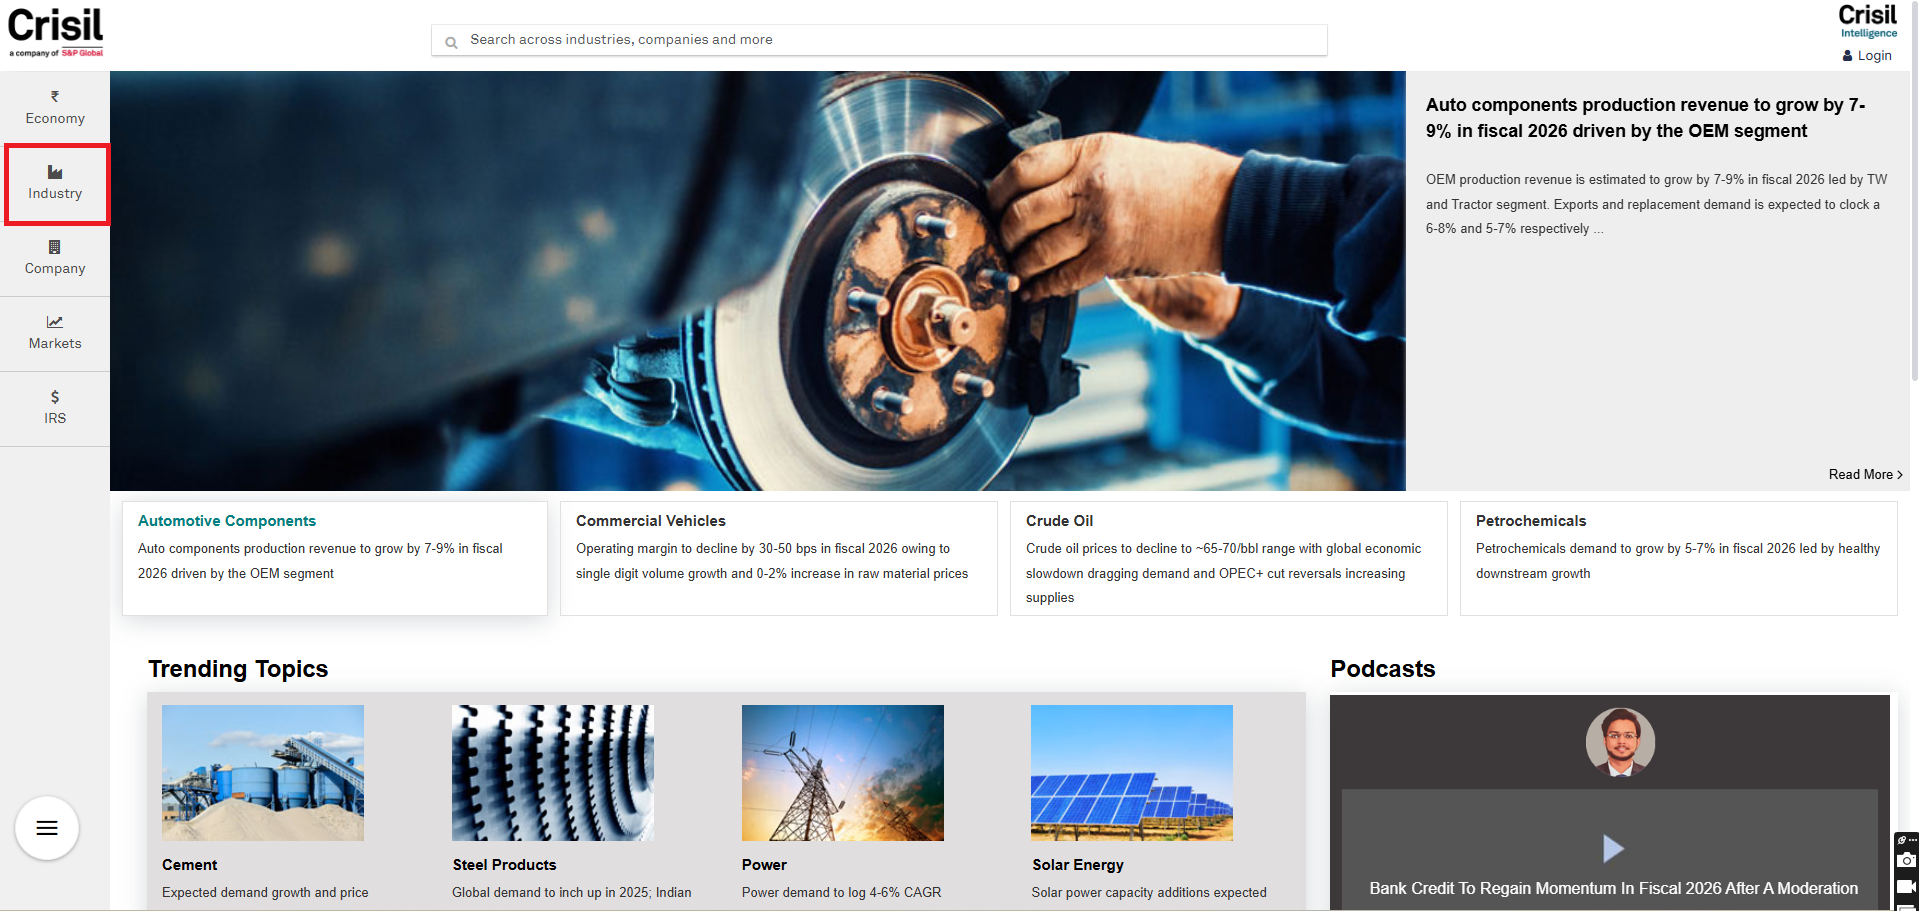The image size is (1919, 911).
Task: Open the IRS sidebar item
Action: (x=55, y=408)
